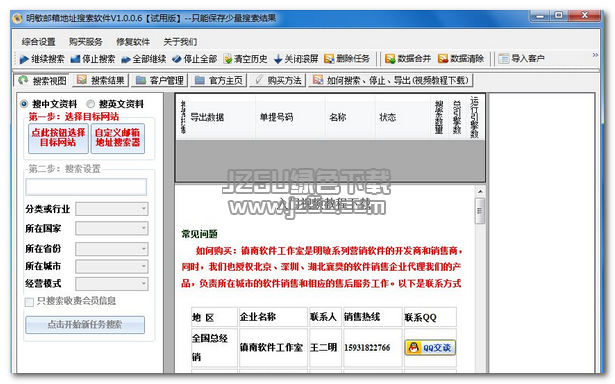
Task: Click the 数据合并 toolbar icon
Action: 390,59
